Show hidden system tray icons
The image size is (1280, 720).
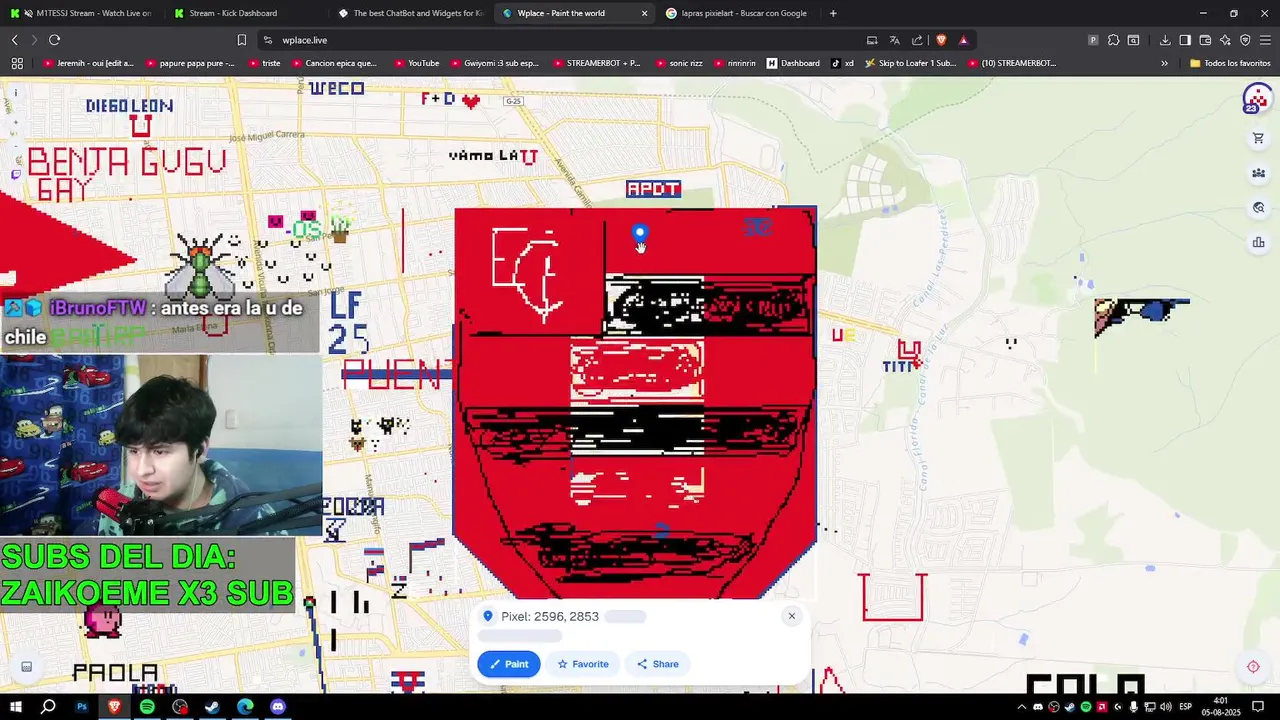click(1021, 707)
